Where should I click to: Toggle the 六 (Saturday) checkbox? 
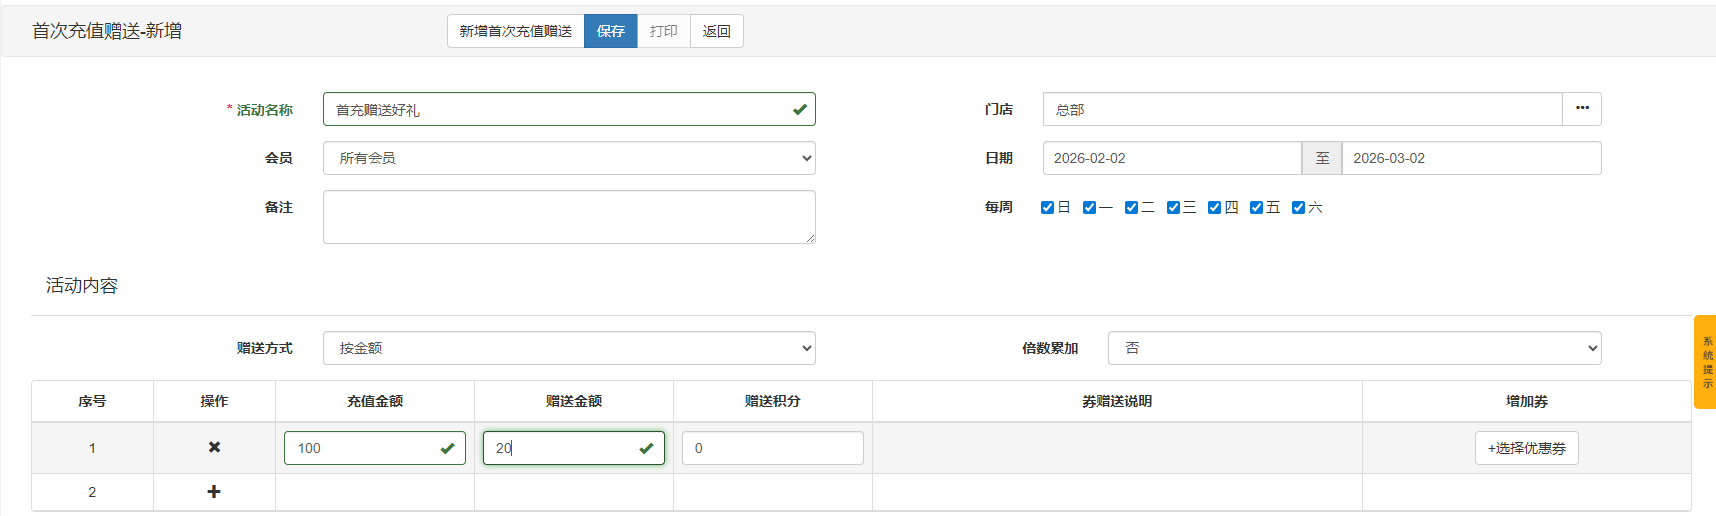click(x=1298, y=208)
